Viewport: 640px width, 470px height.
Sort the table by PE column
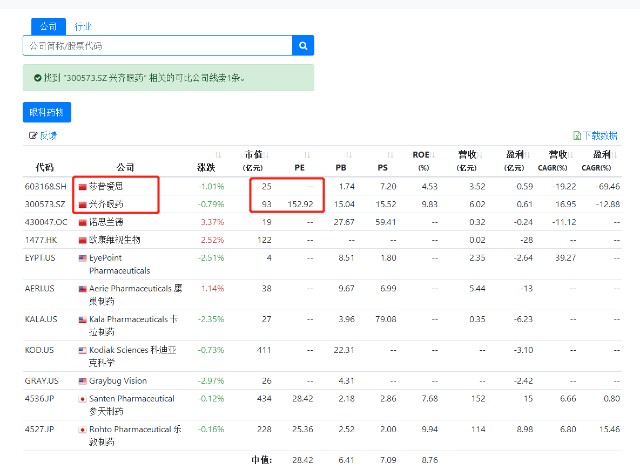tap(307, 155)
